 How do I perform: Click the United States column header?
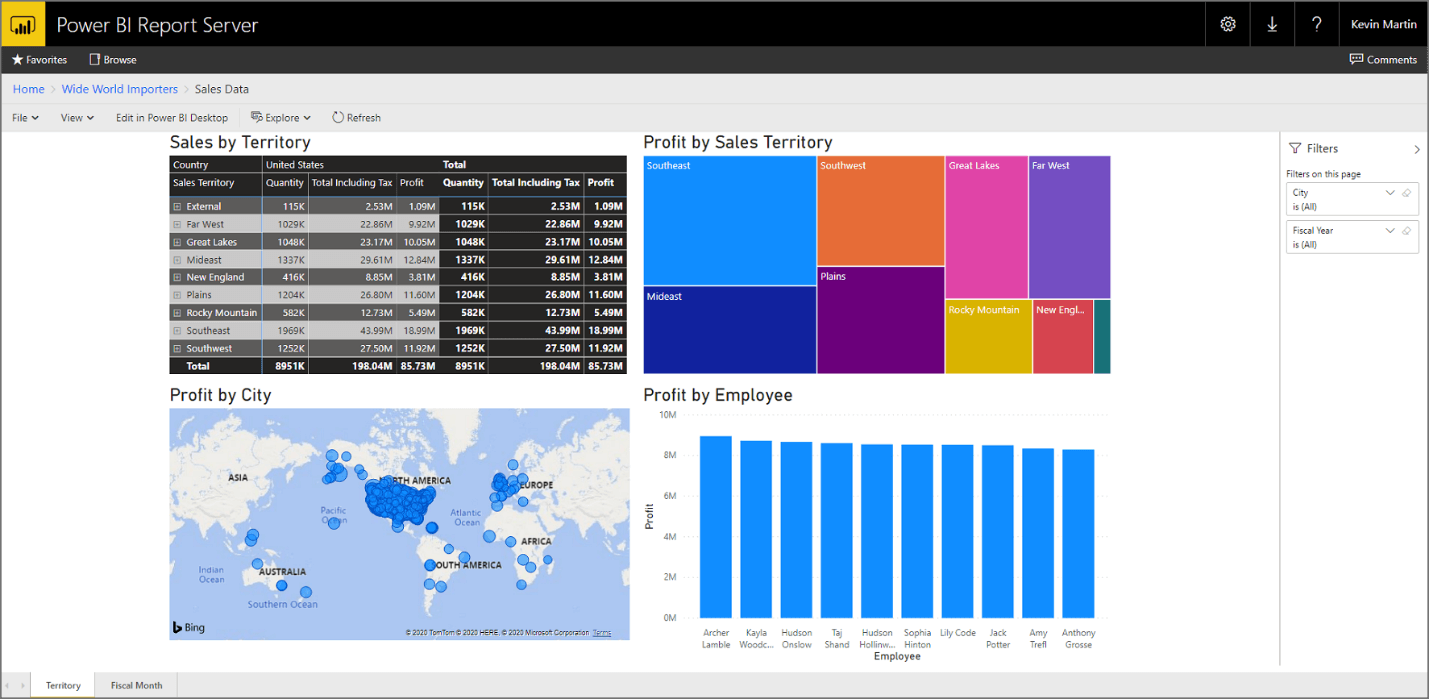(x=295, y=165)
